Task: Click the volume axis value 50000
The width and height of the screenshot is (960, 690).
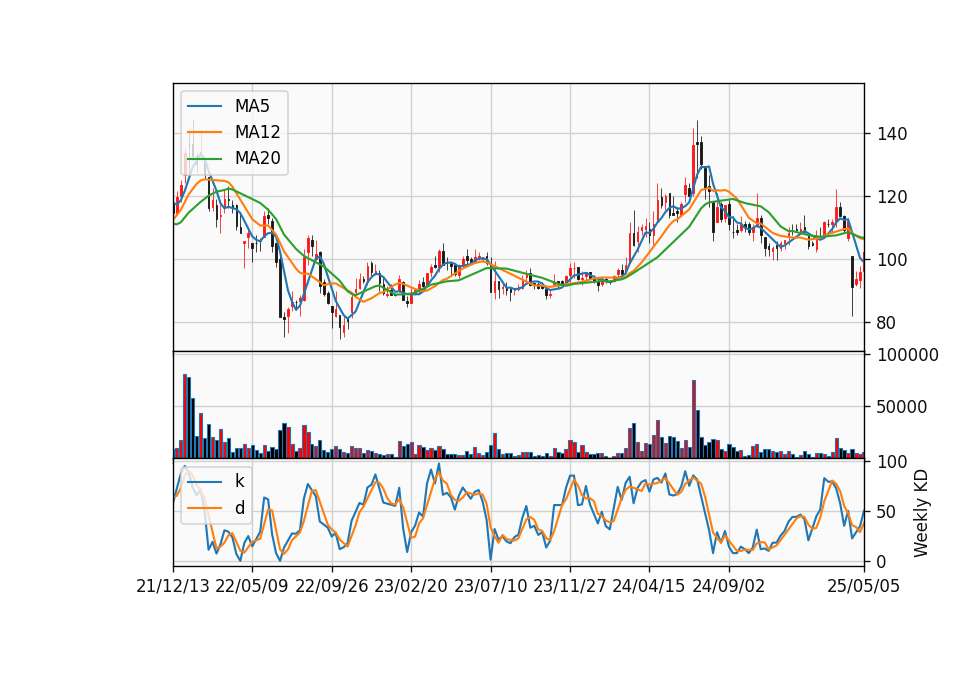Action: [x=902, y=407]
